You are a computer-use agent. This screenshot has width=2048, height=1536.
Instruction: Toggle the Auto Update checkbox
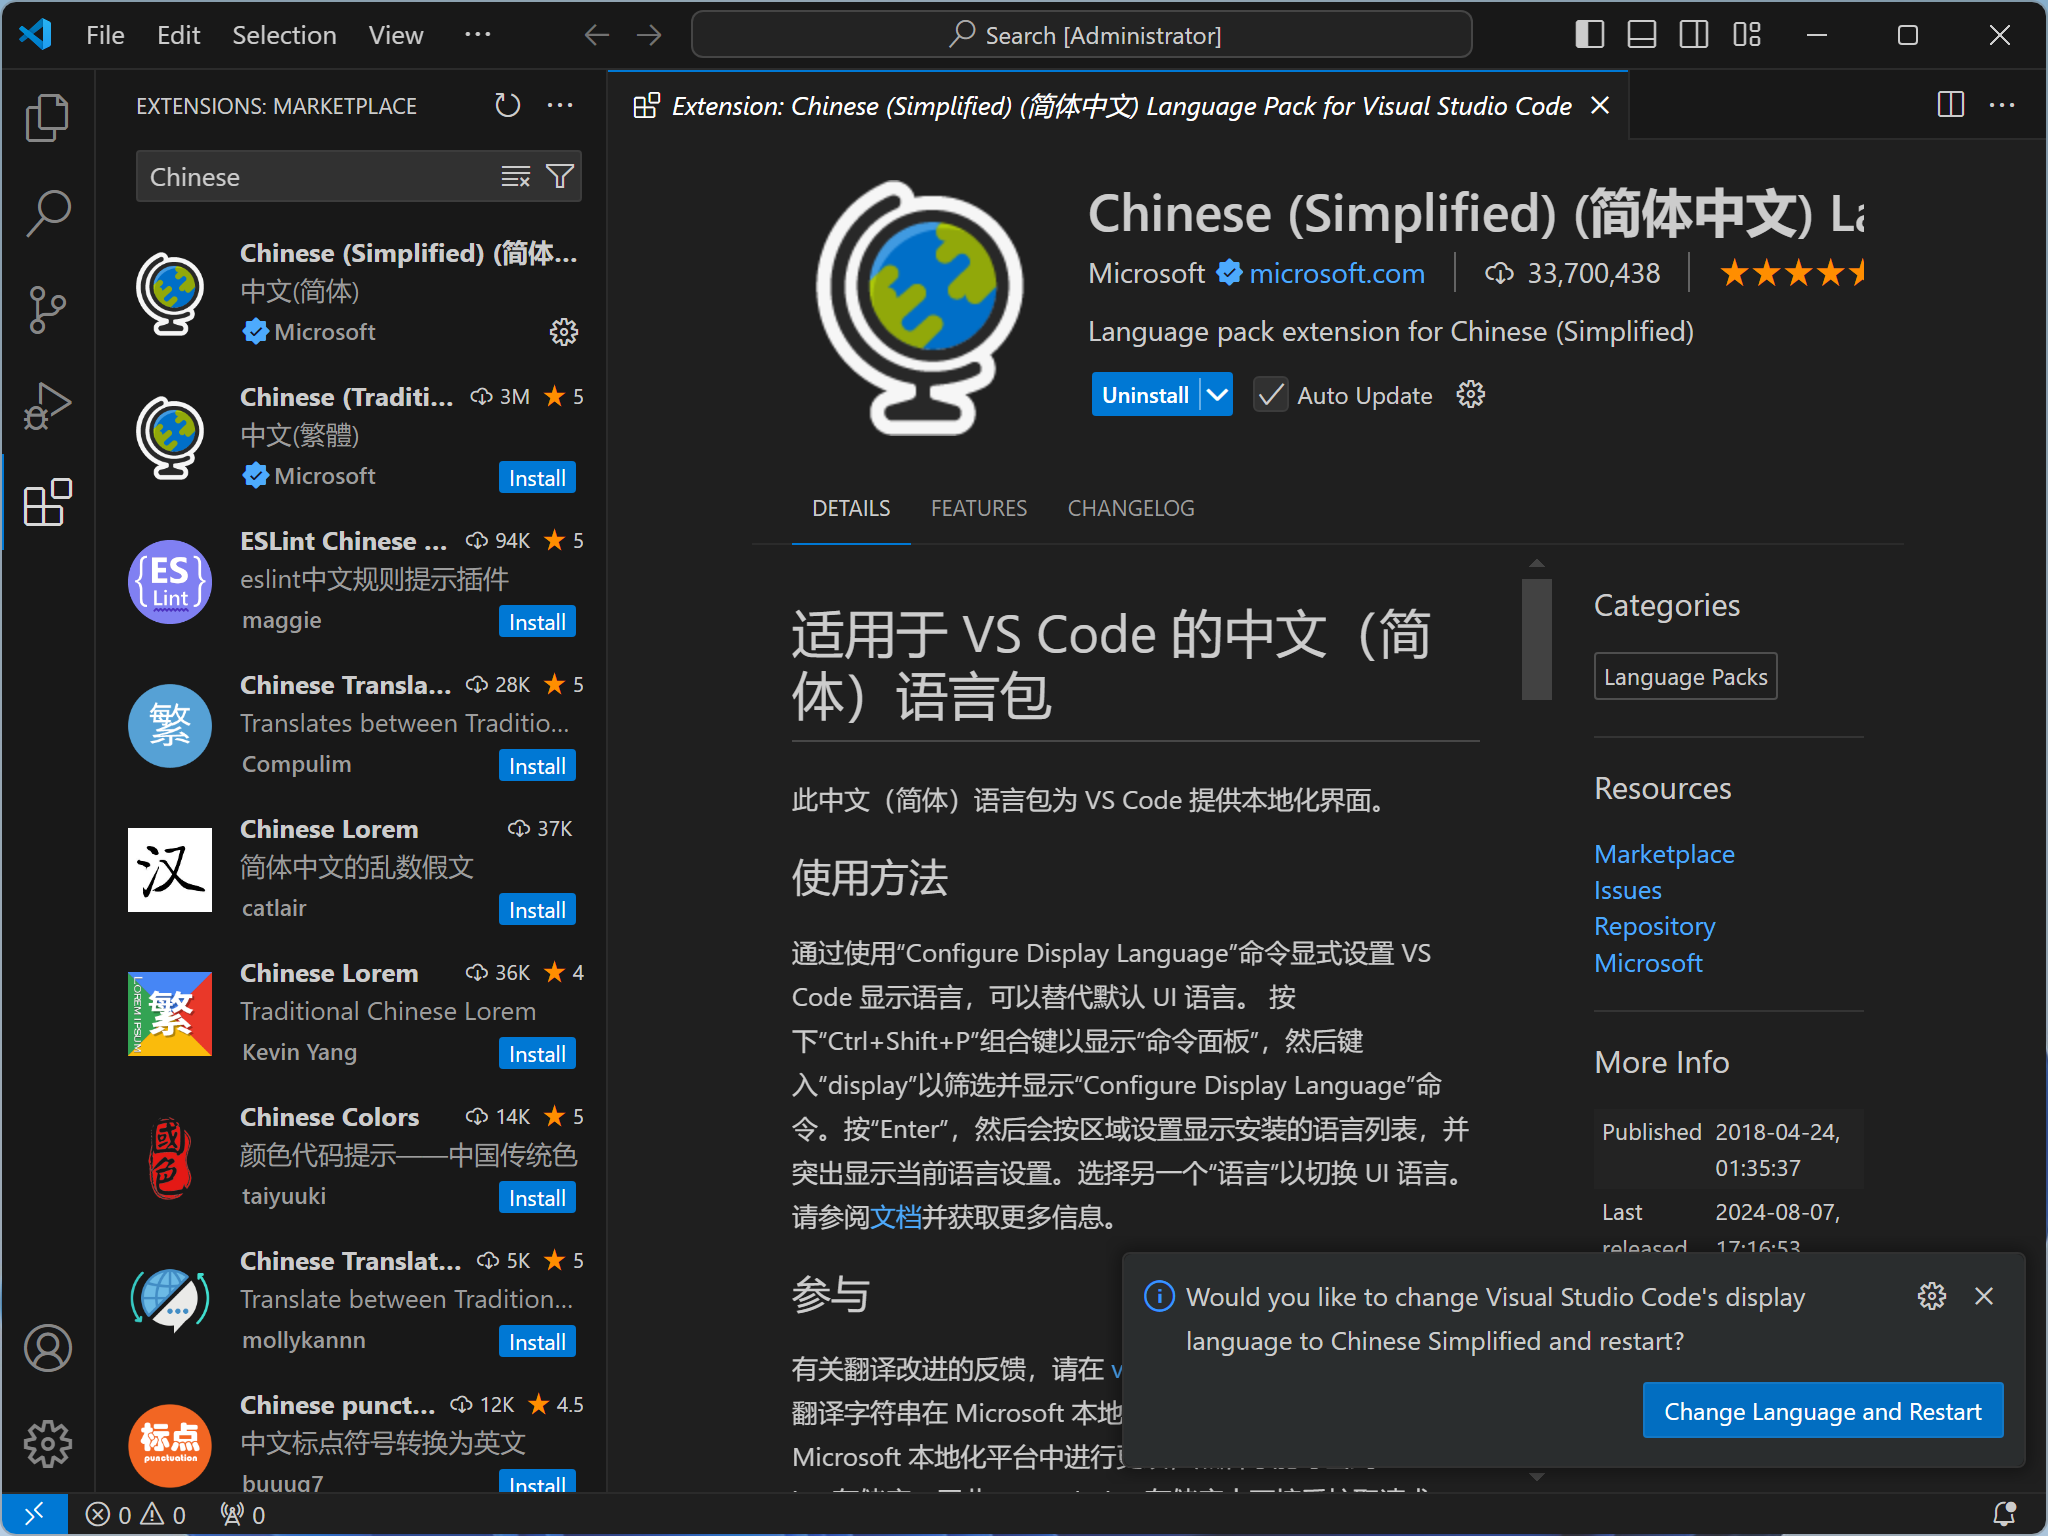[x=1270, y=395]
